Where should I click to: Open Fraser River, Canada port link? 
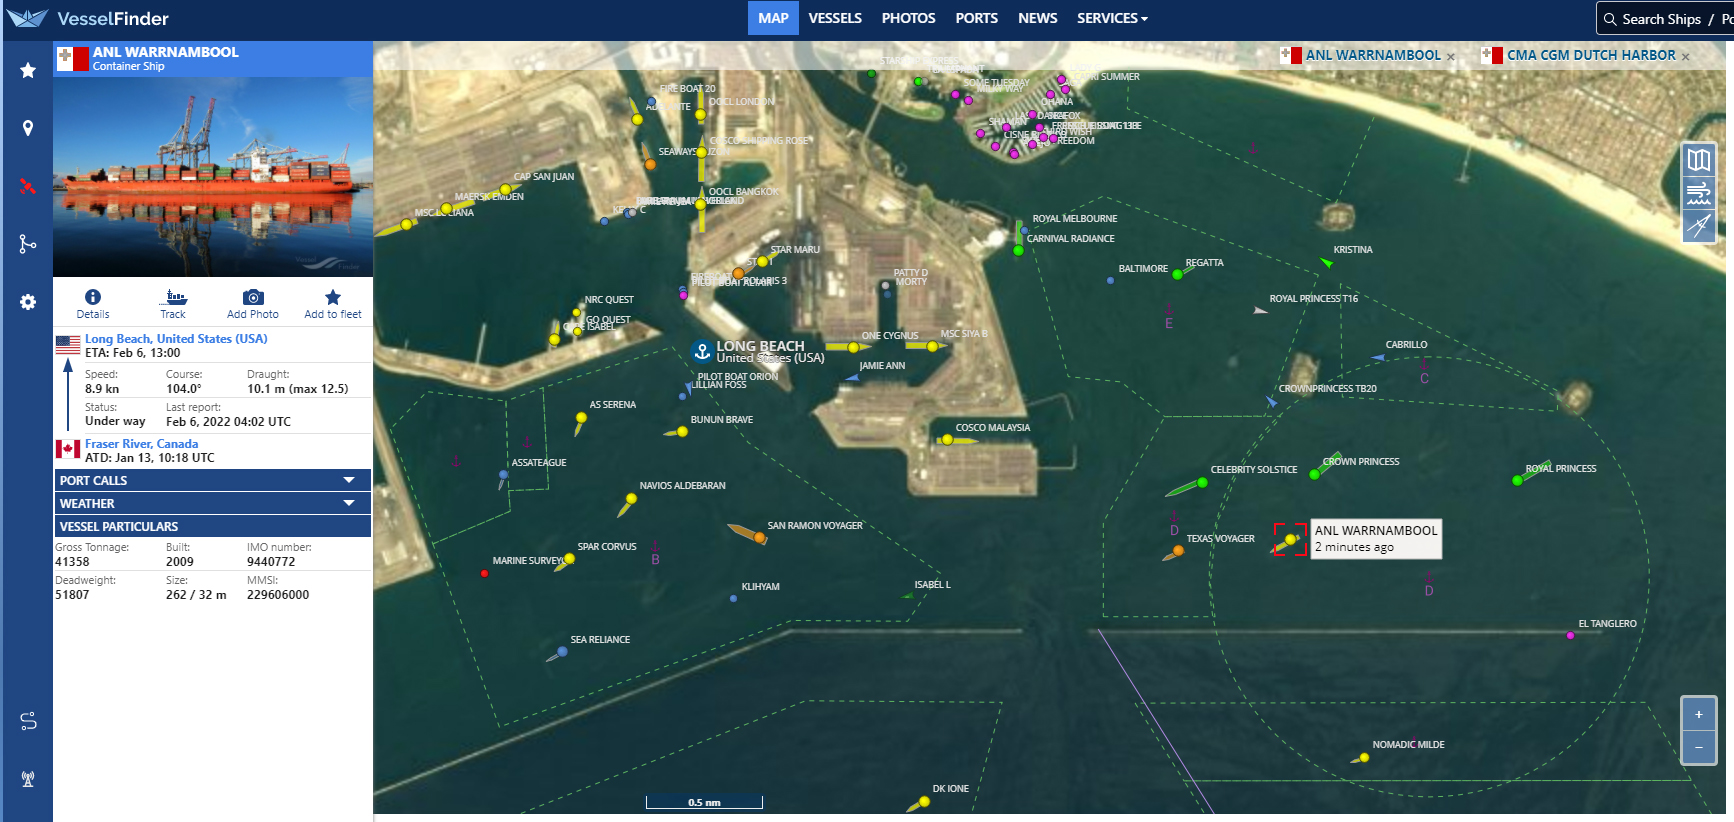coord(141,444)
